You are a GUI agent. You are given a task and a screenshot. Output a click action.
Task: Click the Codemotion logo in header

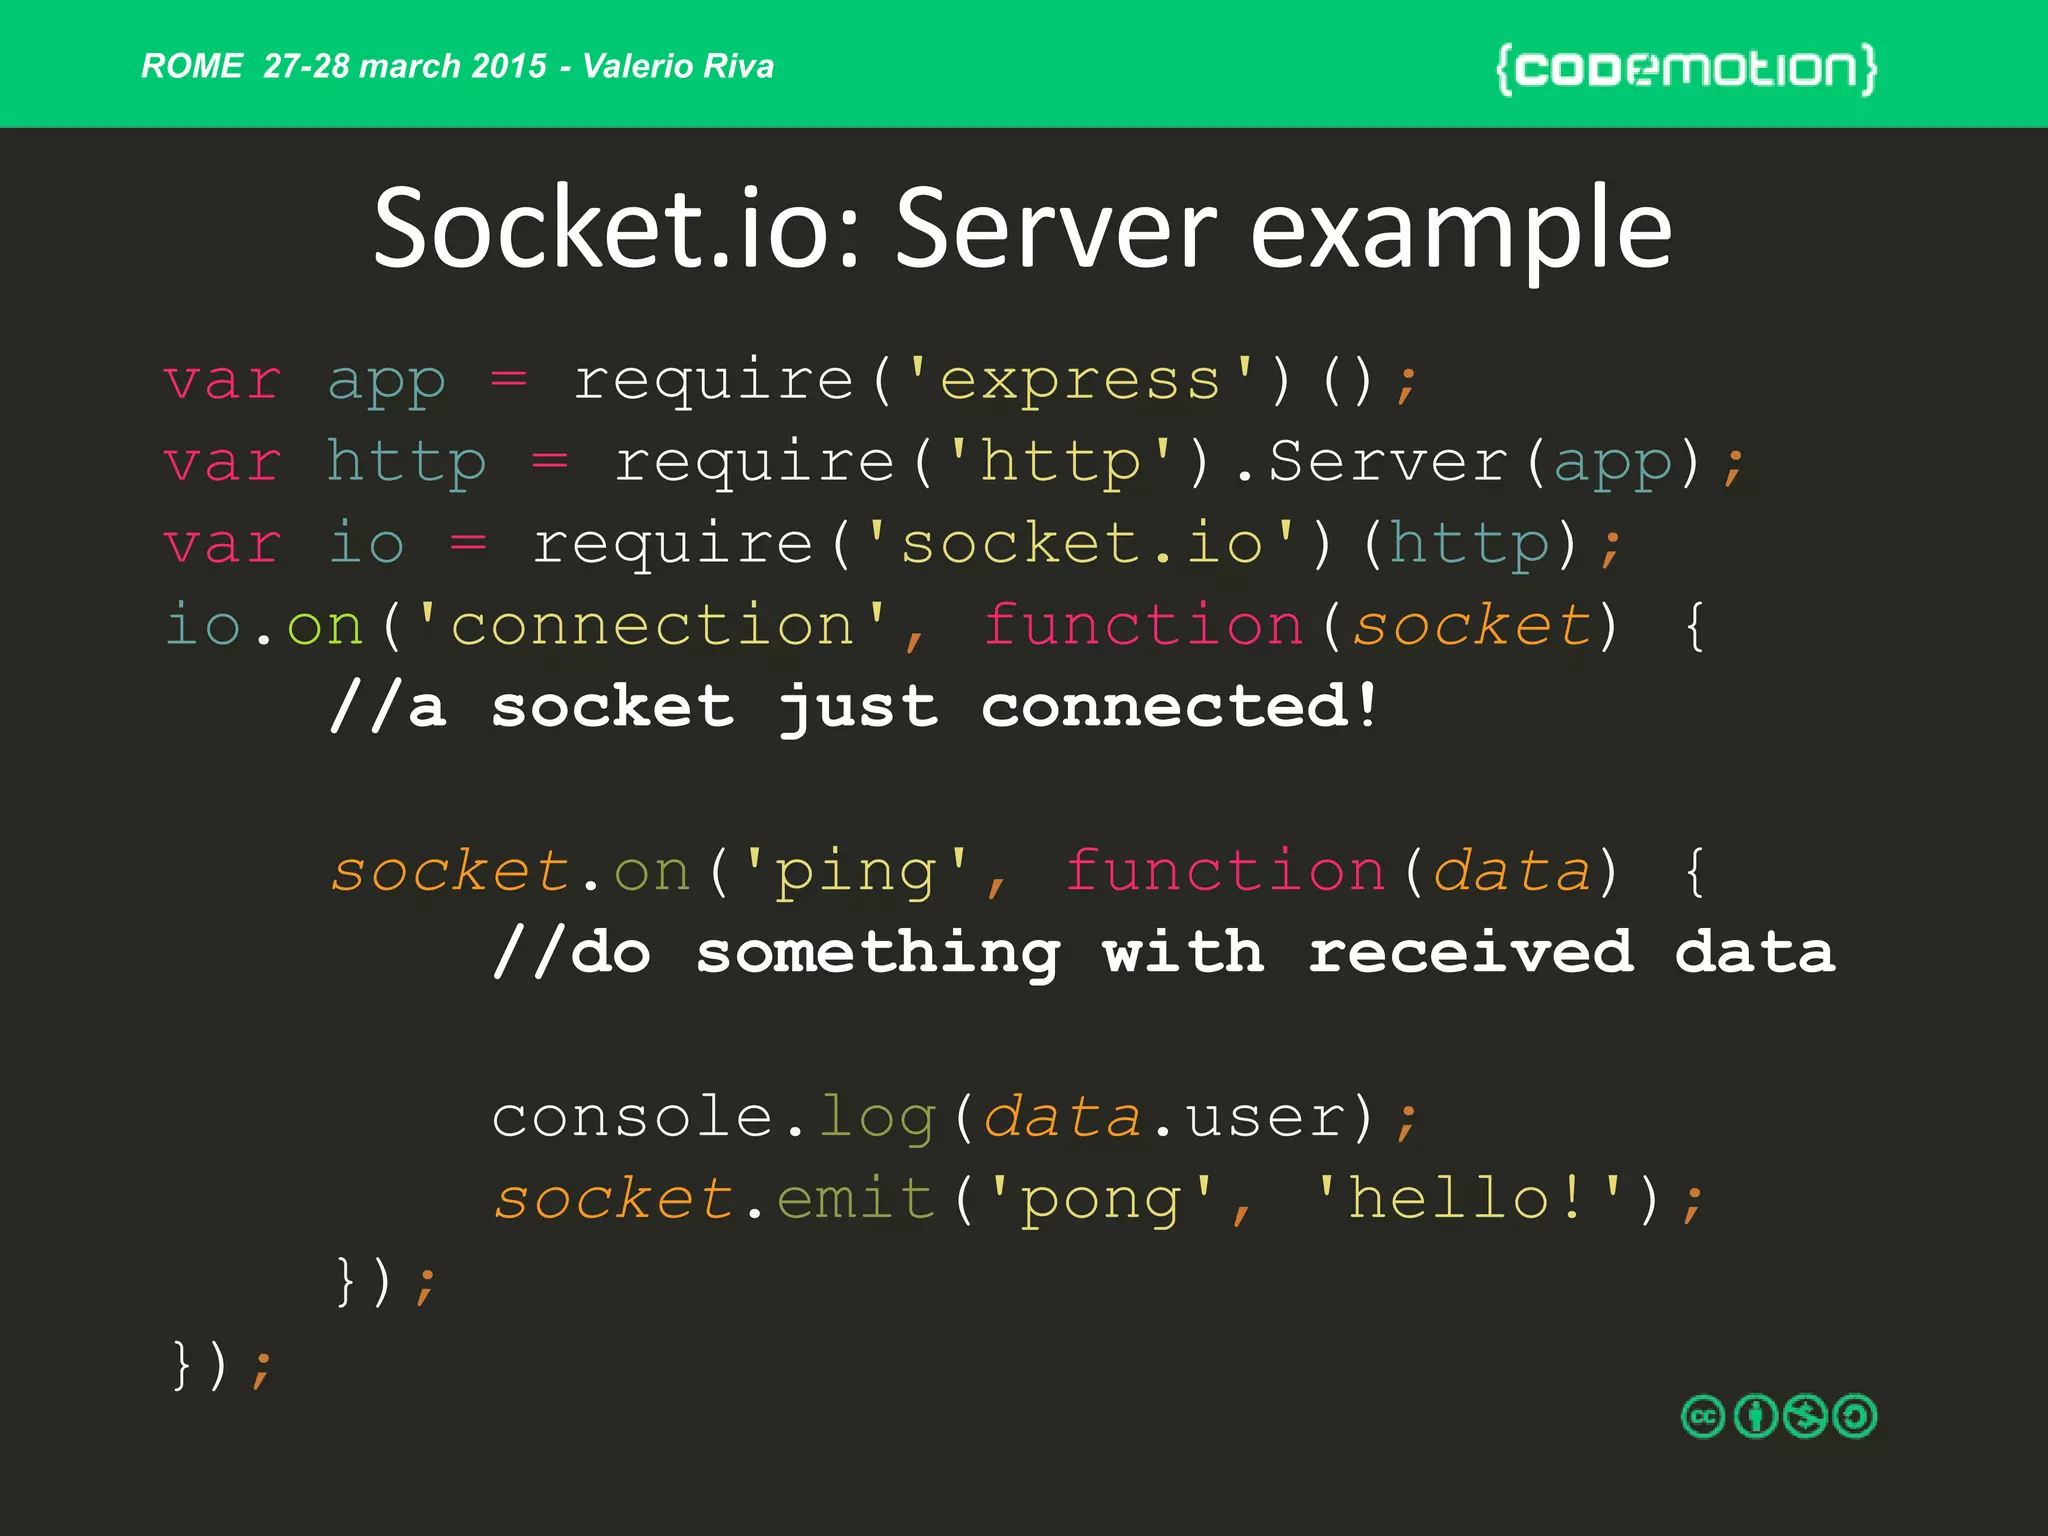tap(1686, 69)
